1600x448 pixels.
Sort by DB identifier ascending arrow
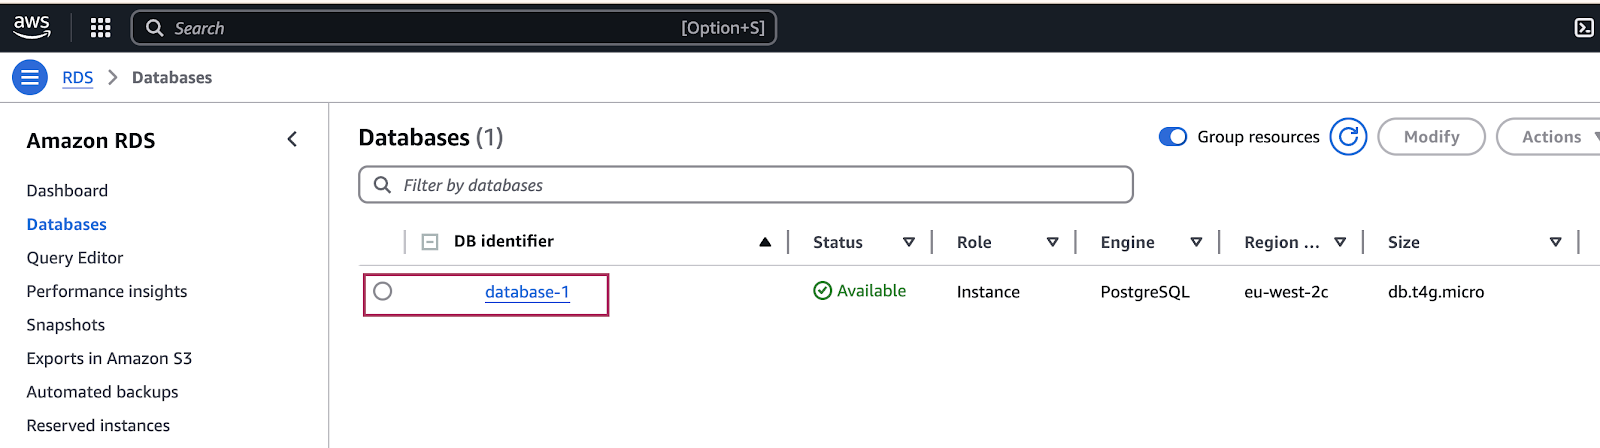pyautogui.click(x=765, y=242)
